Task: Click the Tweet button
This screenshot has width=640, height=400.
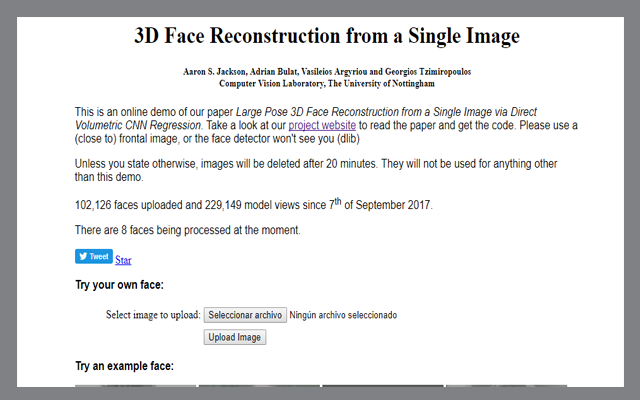Action: pyautogui.click(x=94, y=256)
